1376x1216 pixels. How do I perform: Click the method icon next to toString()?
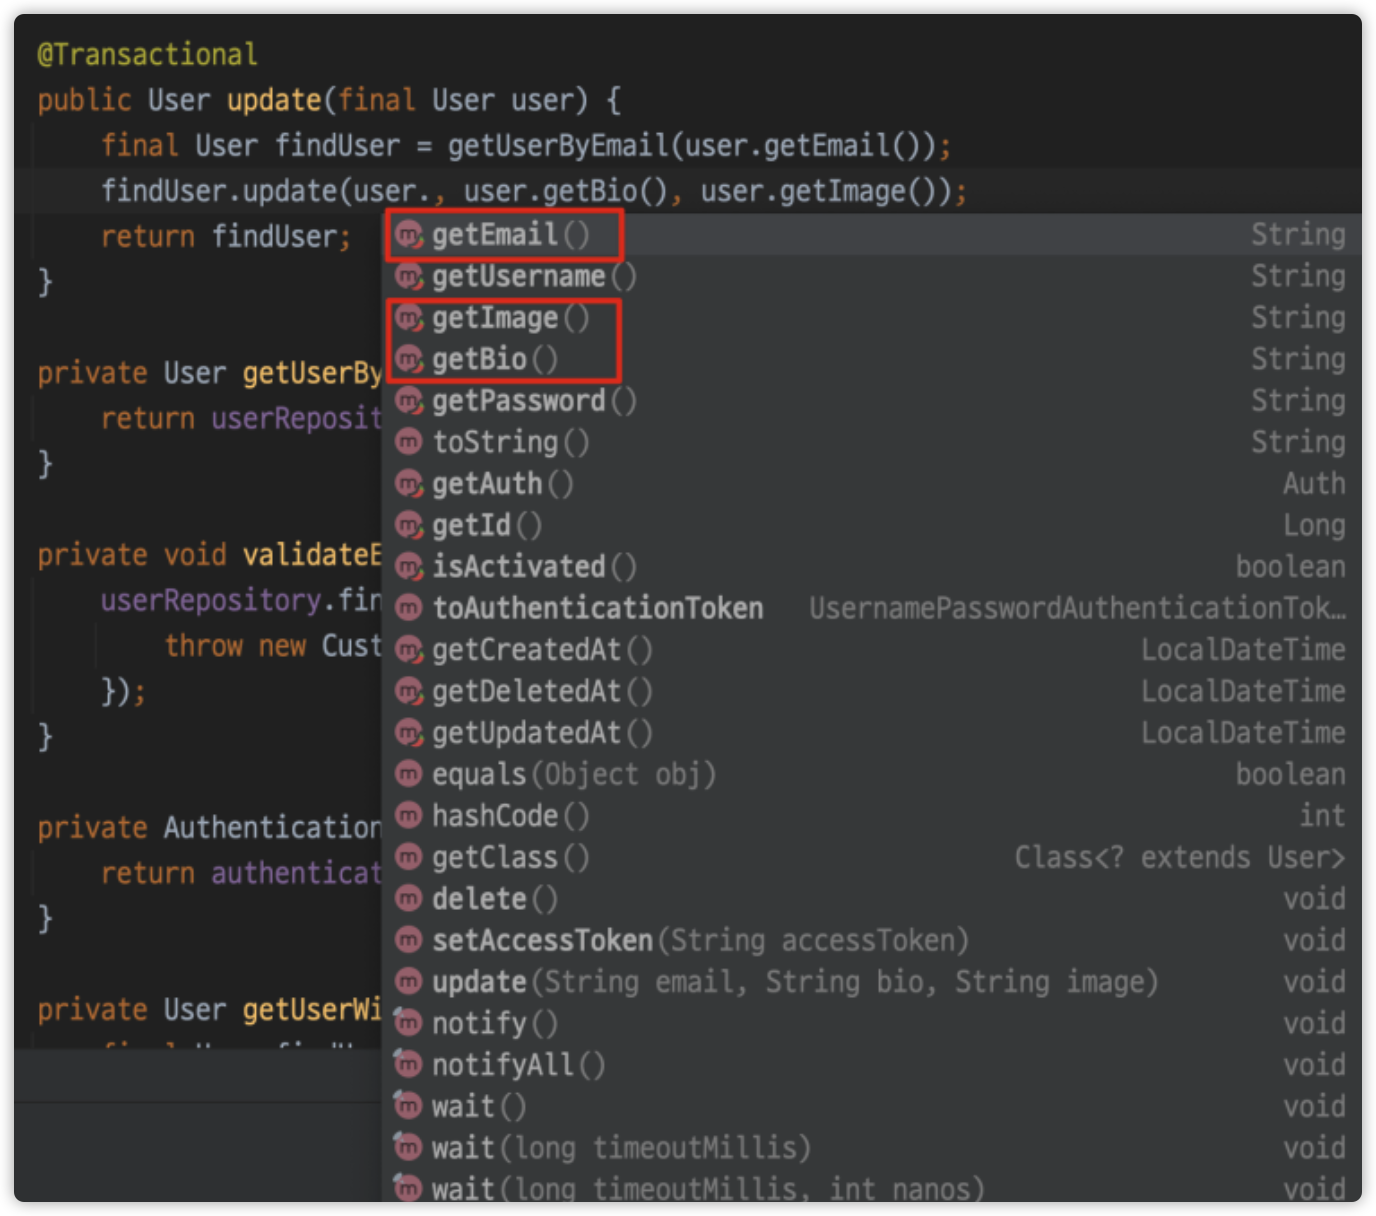click(x=409, y=442)
